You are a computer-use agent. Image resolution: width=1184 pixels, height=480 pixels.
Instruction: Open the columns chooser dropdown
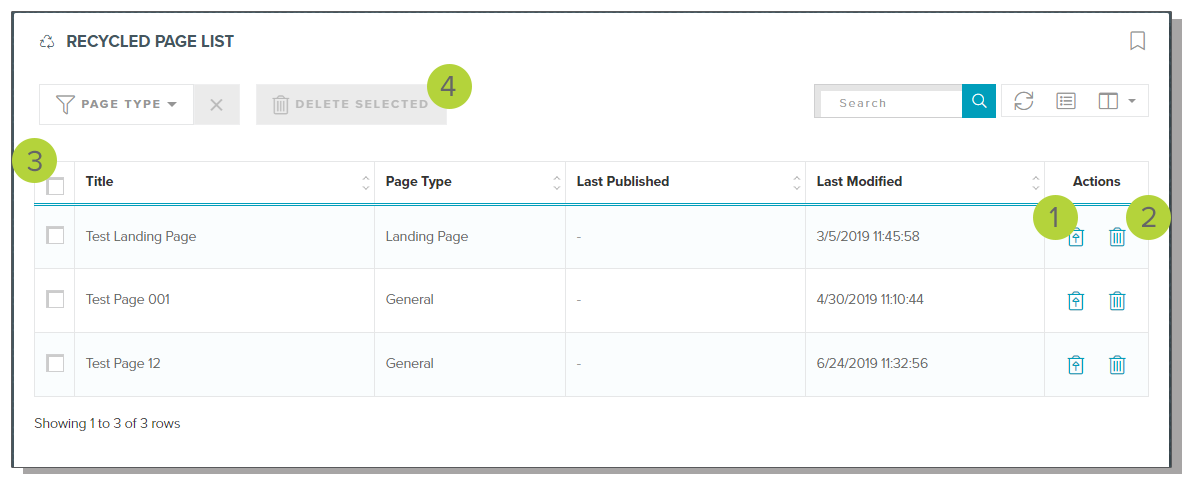coord(1116,101)
